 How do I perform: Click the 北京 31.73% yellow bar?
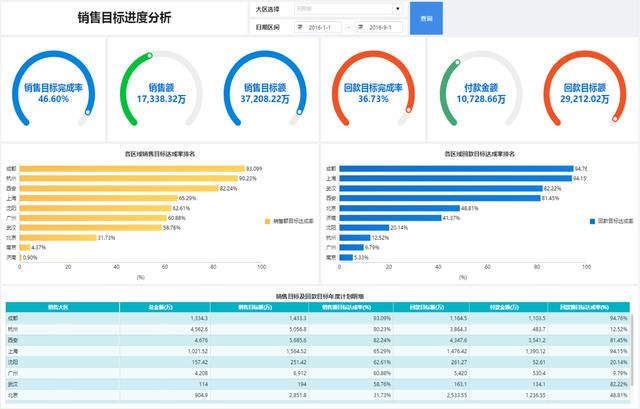pyautogui.click(x=58, y=238)
